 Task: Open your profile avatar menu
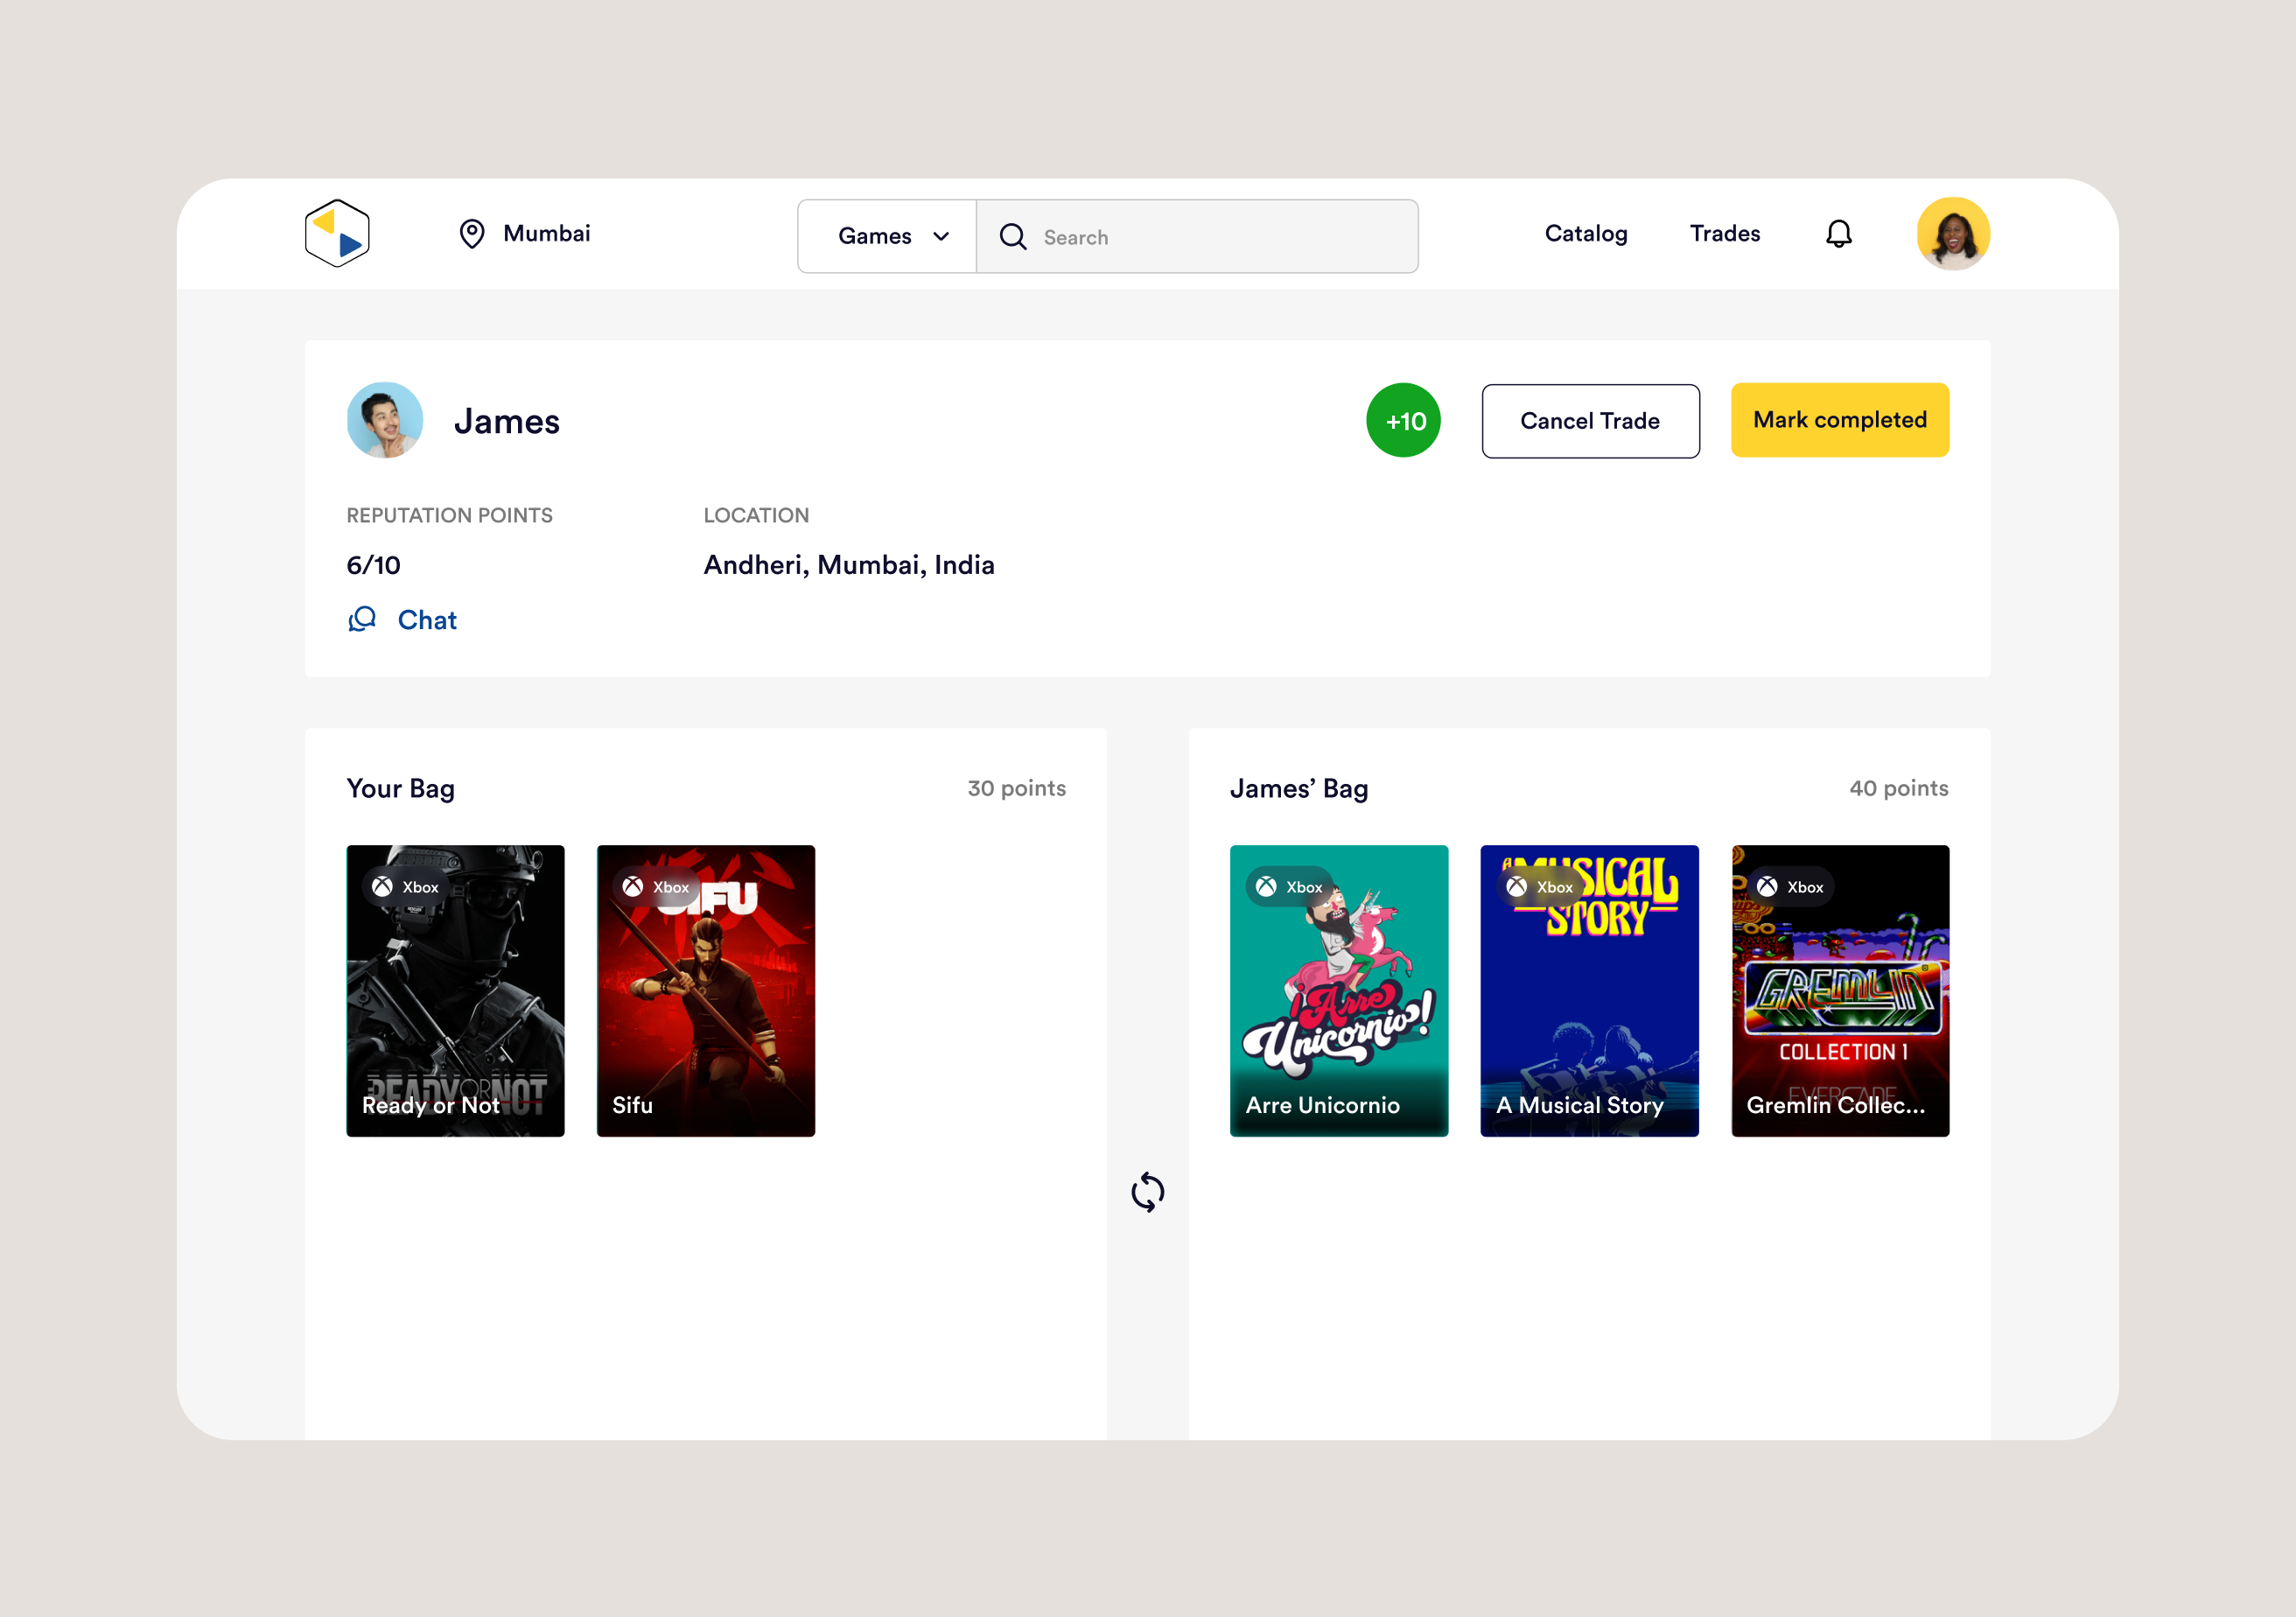(1952, 234)
